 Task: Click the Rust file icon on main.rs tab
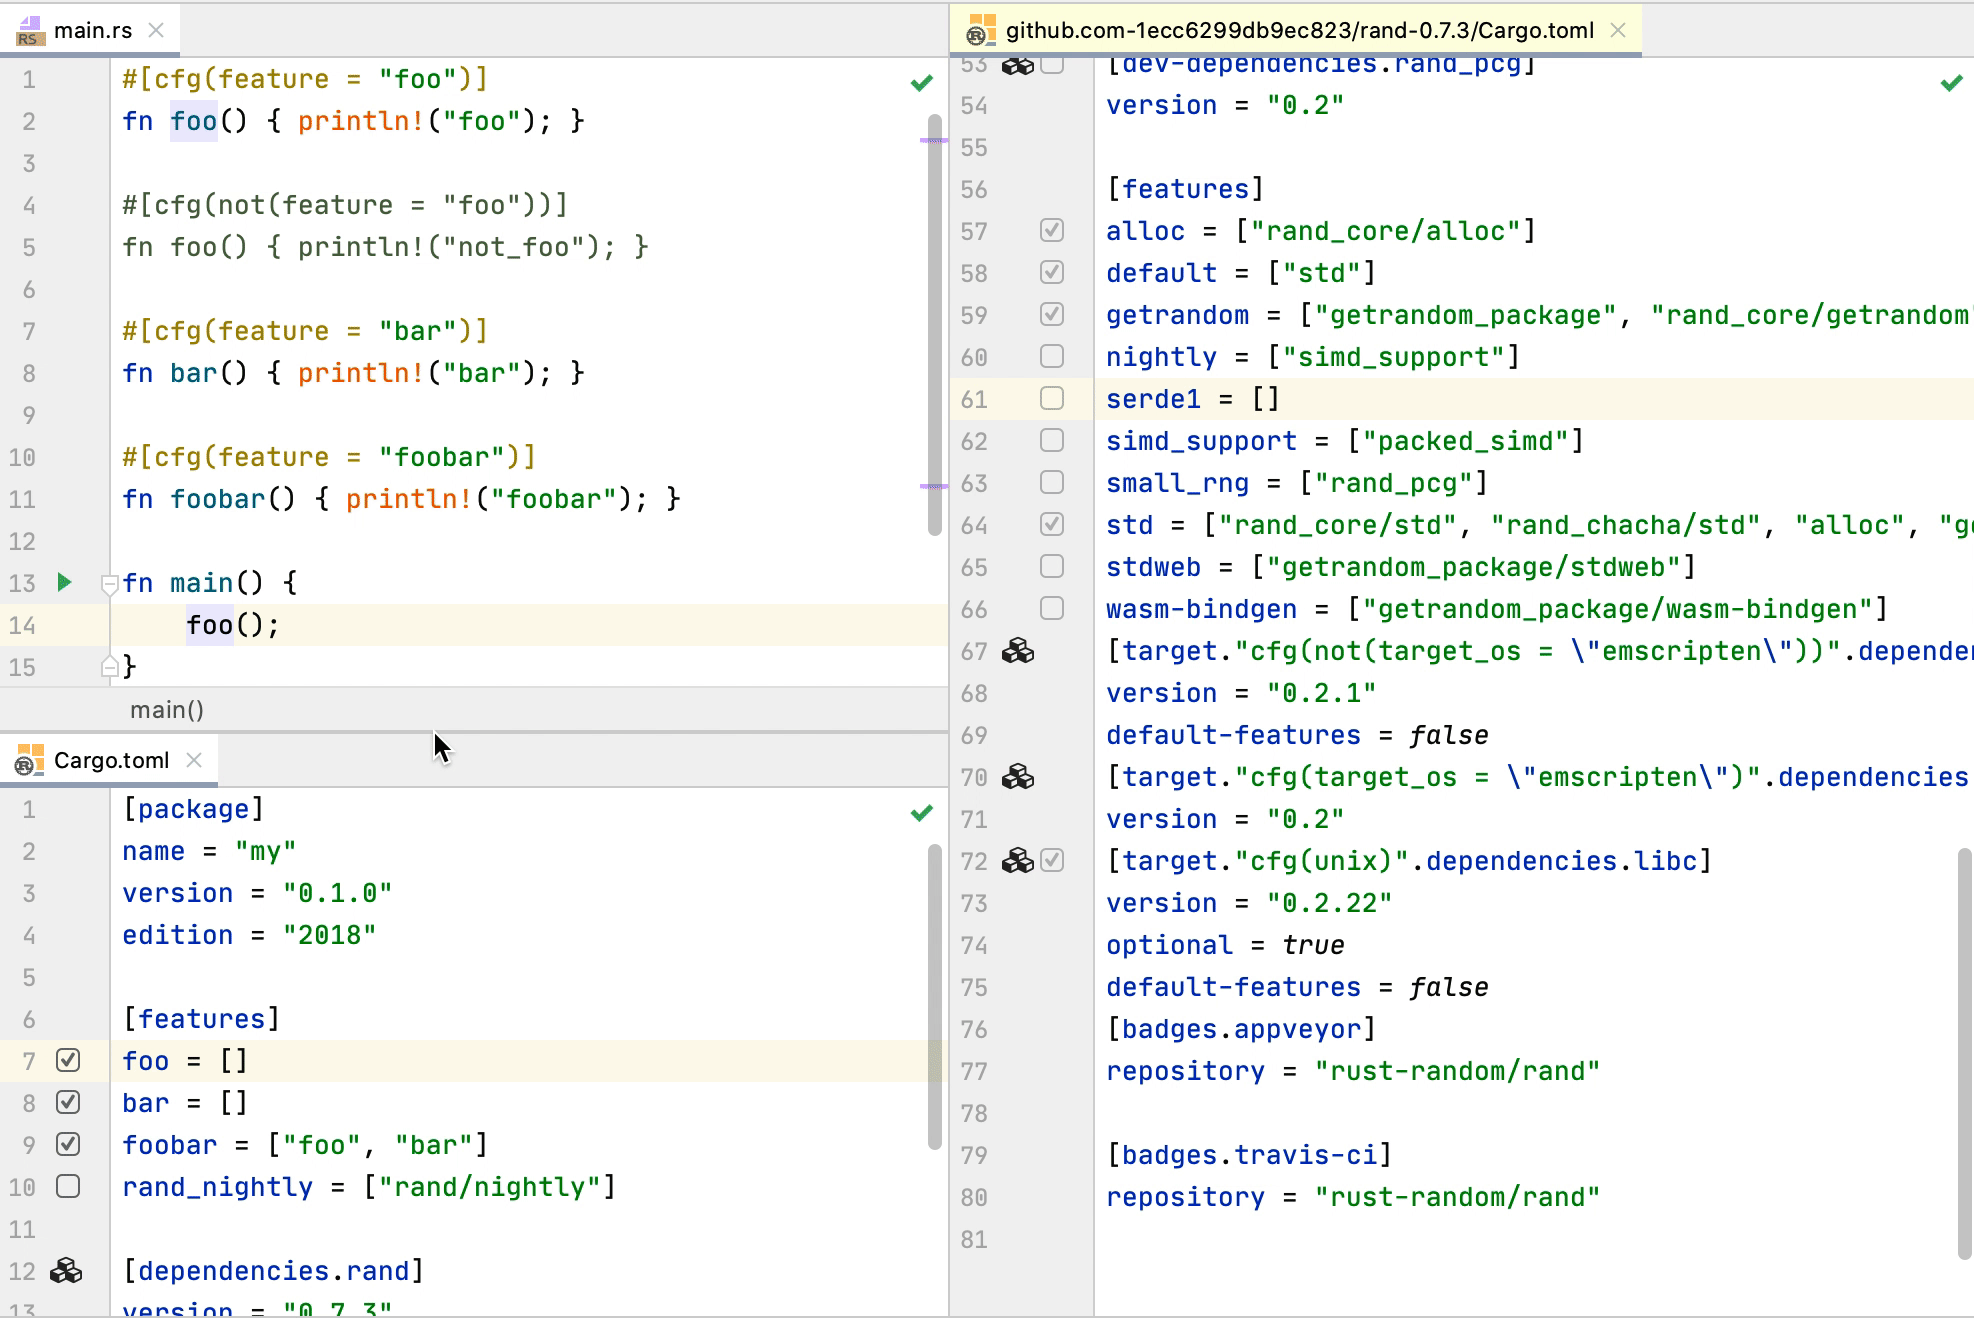[30, 31]
